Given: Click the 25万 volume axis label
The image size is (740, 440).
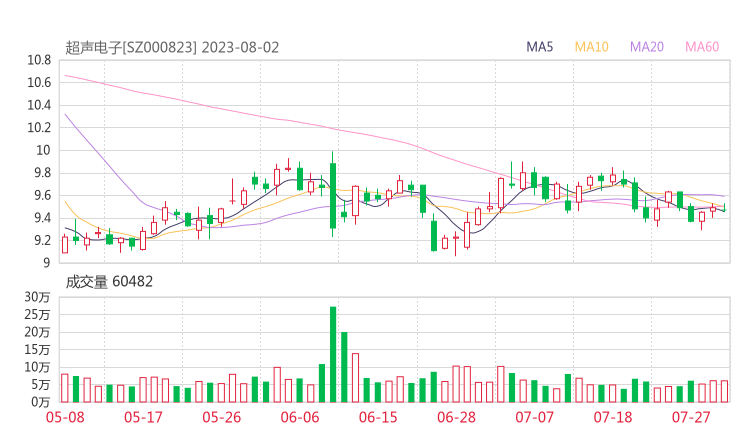Looking at the screenshot, I should (x=37, y=314).
